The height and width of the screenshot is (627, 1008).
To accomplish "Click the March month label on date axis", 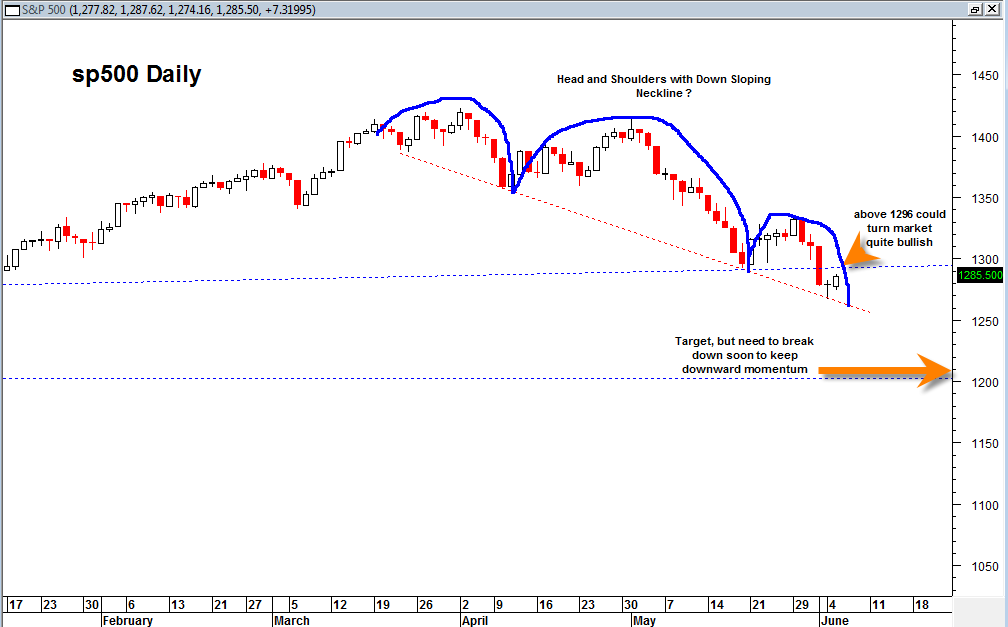I will pyautogui.click(x=292, y=621).
